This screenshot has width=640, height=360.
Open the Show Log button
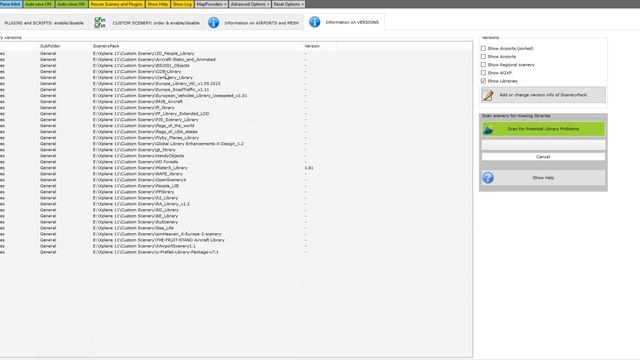[182, 4]
